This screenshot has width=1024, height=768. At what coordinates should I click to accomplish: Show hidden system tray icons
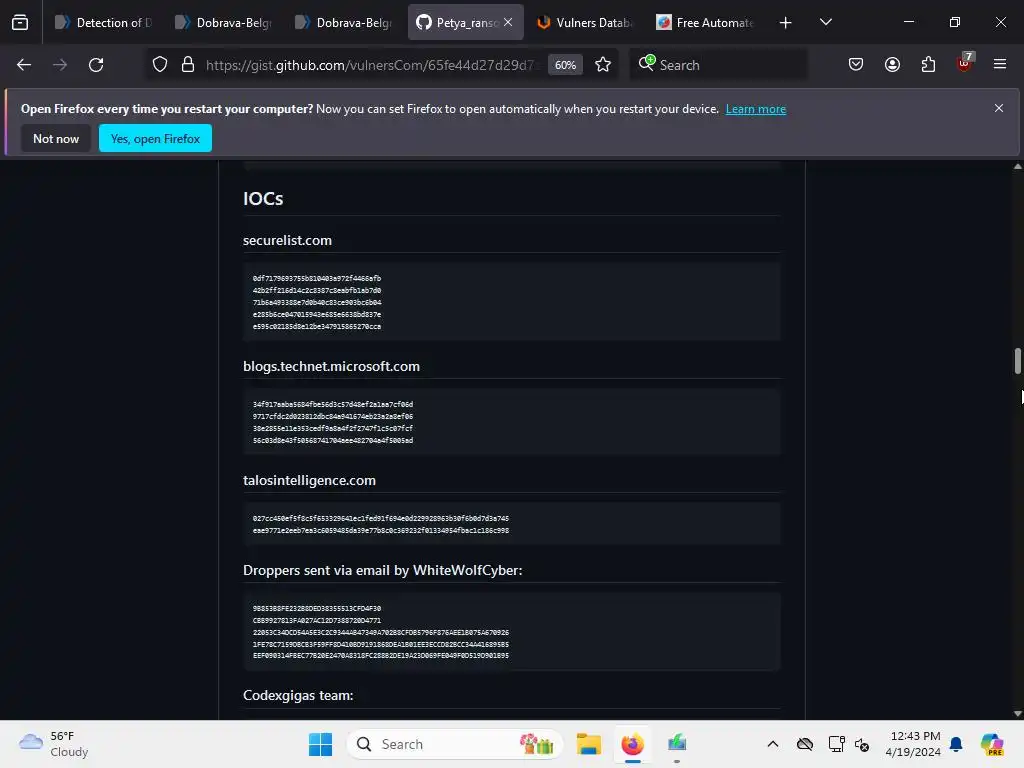(x=773, y=744)
